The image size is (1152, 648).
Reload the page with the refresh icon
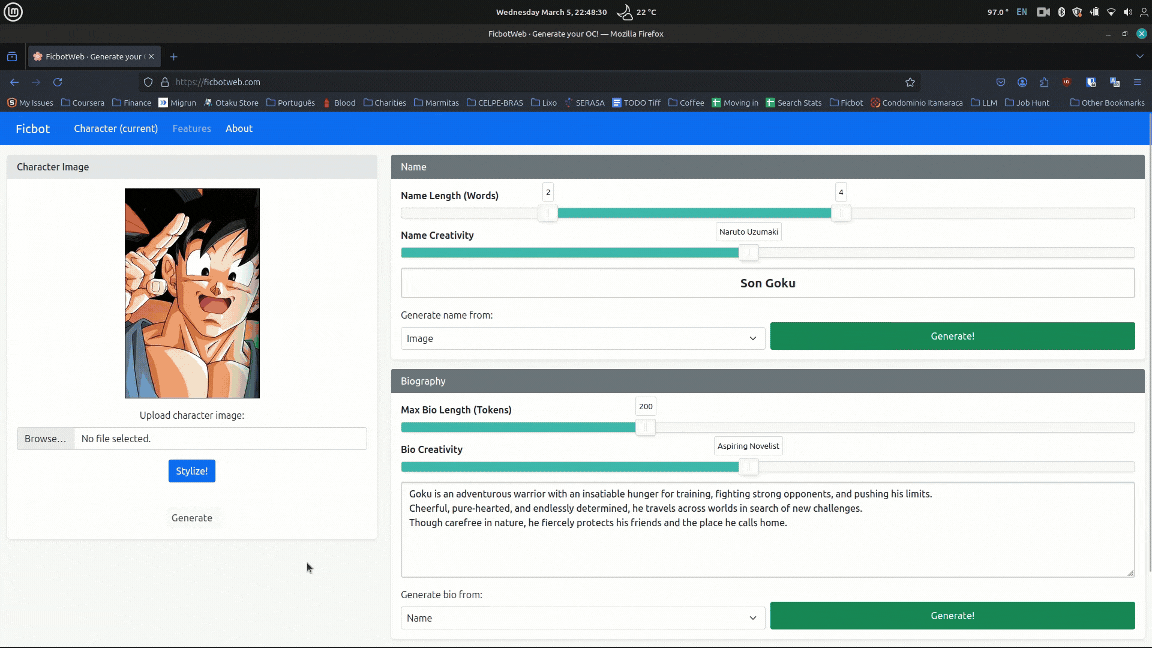tap(57, 82)
